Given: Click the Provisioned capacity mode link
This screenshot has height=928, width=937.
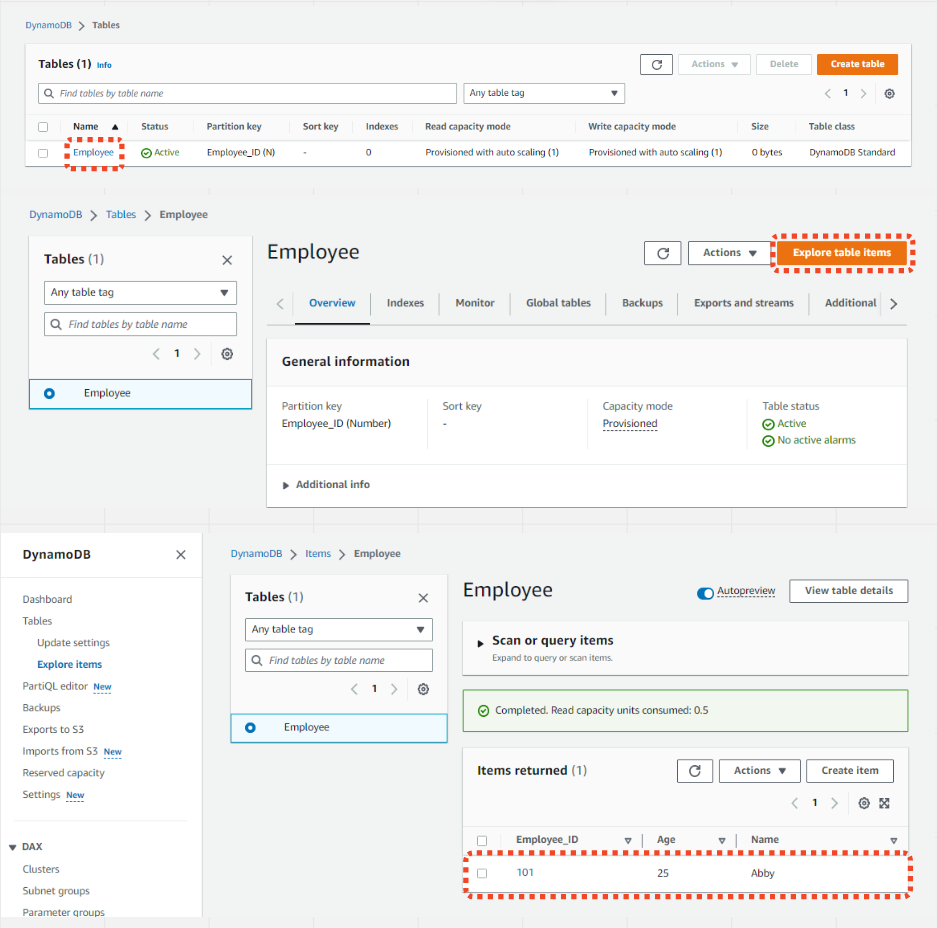Looking at the screenshot, I should [630, 424].
